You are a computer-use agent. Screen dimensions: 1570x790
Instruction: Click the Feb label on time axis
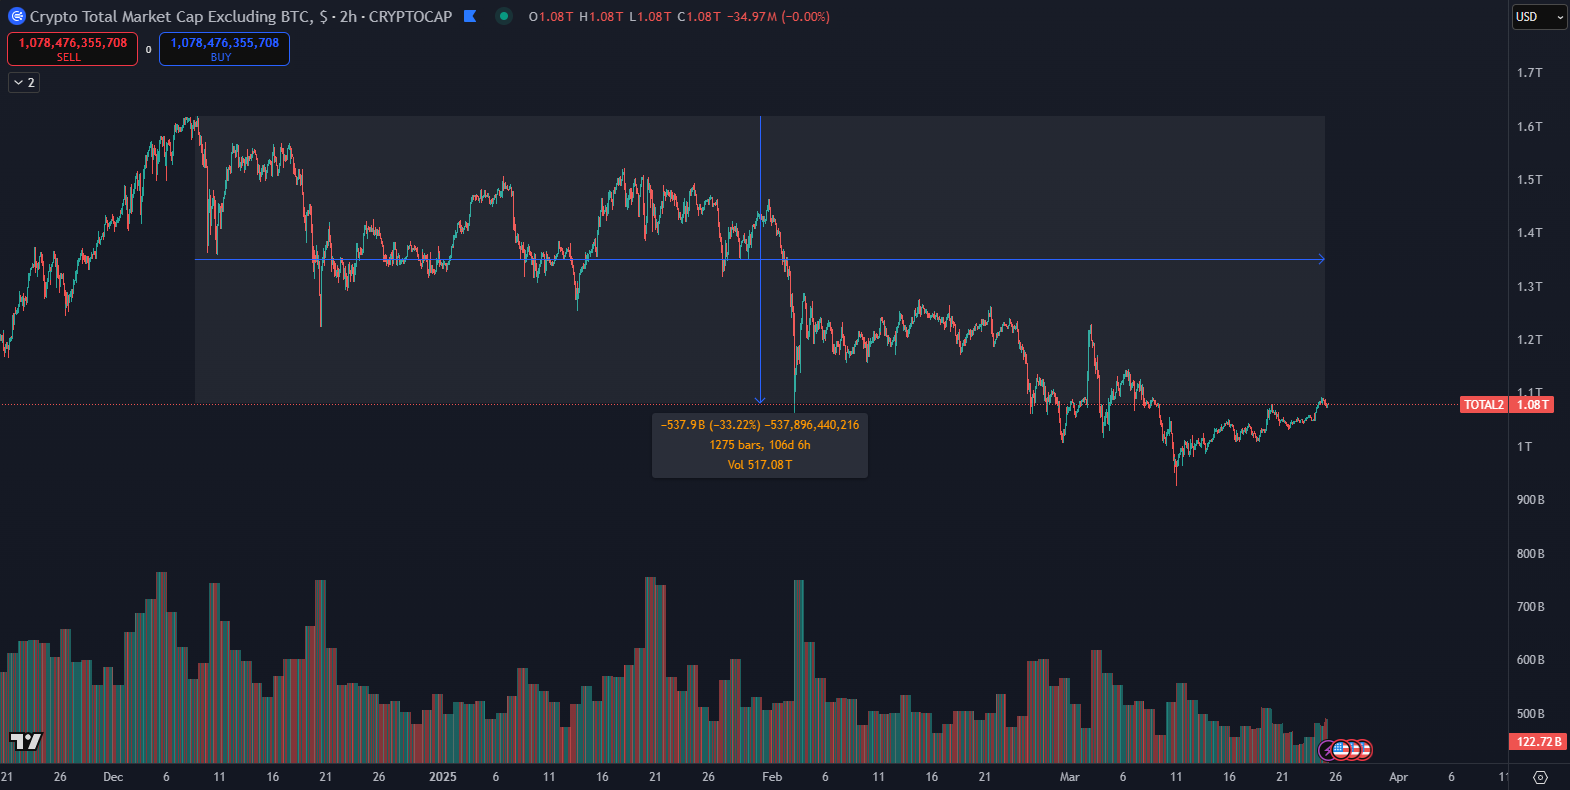click(772, 777)
